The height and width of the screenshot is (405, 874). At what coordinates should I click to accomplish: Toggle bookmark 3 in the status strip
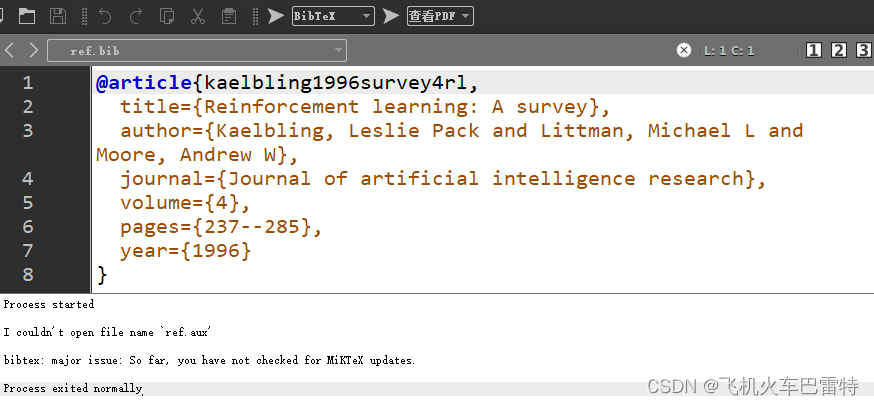[x=862, y=50]
